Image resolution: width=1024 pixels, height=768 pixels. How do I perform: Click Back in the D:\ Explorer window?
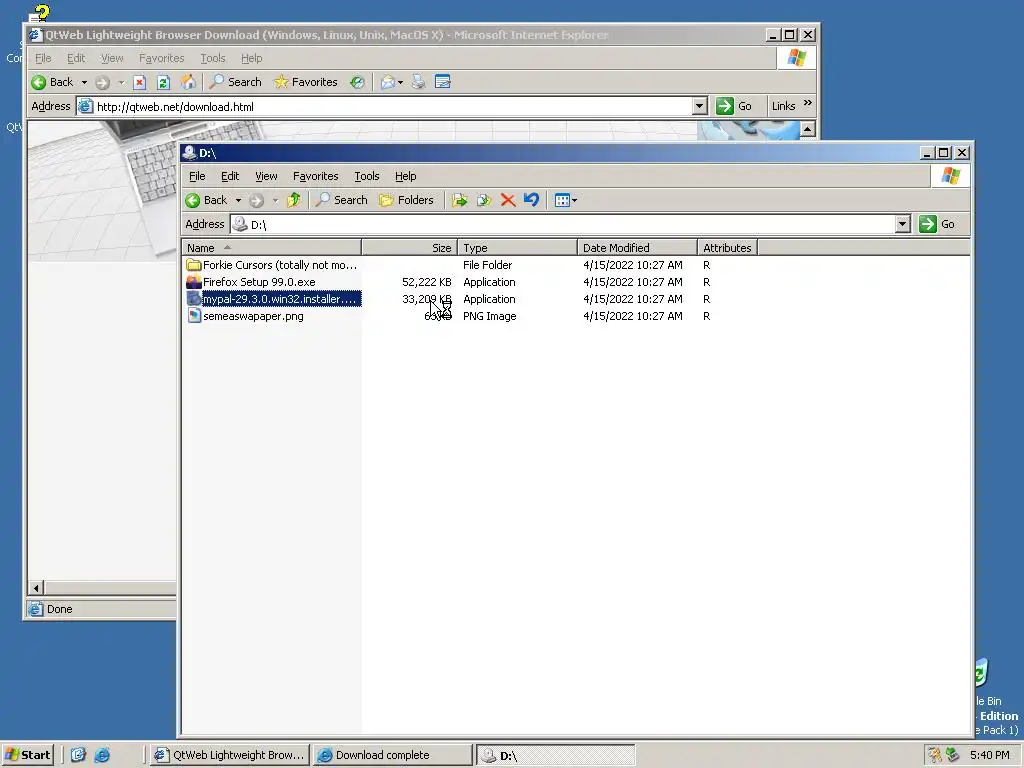[206, 200]
